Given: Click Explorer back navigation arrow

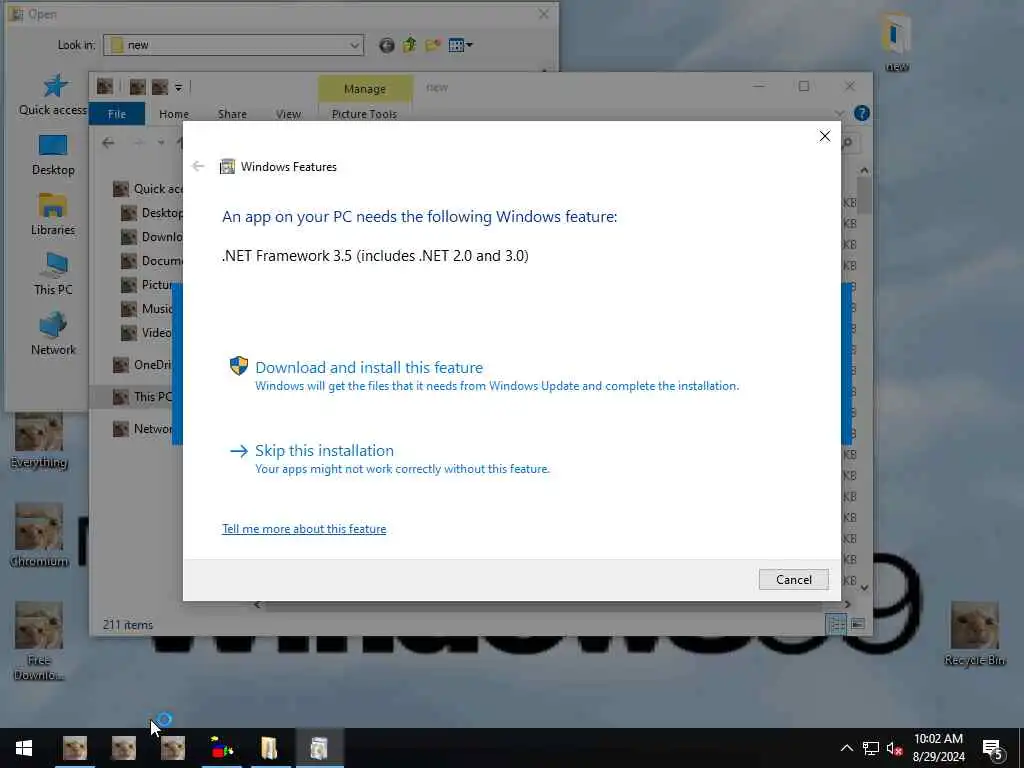Looking at the screenshot, I should coord(108,142).
